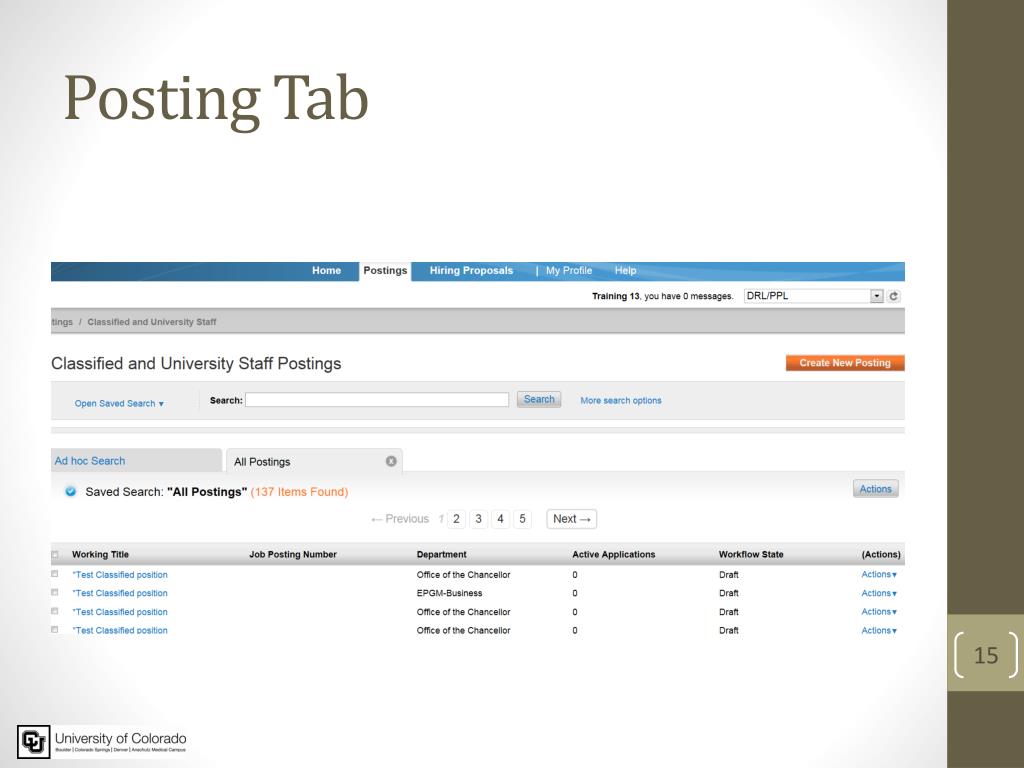Viewport: 1024px width, 768px height.
Task: Jump to page 3 of postings
Action: point(479,519)
